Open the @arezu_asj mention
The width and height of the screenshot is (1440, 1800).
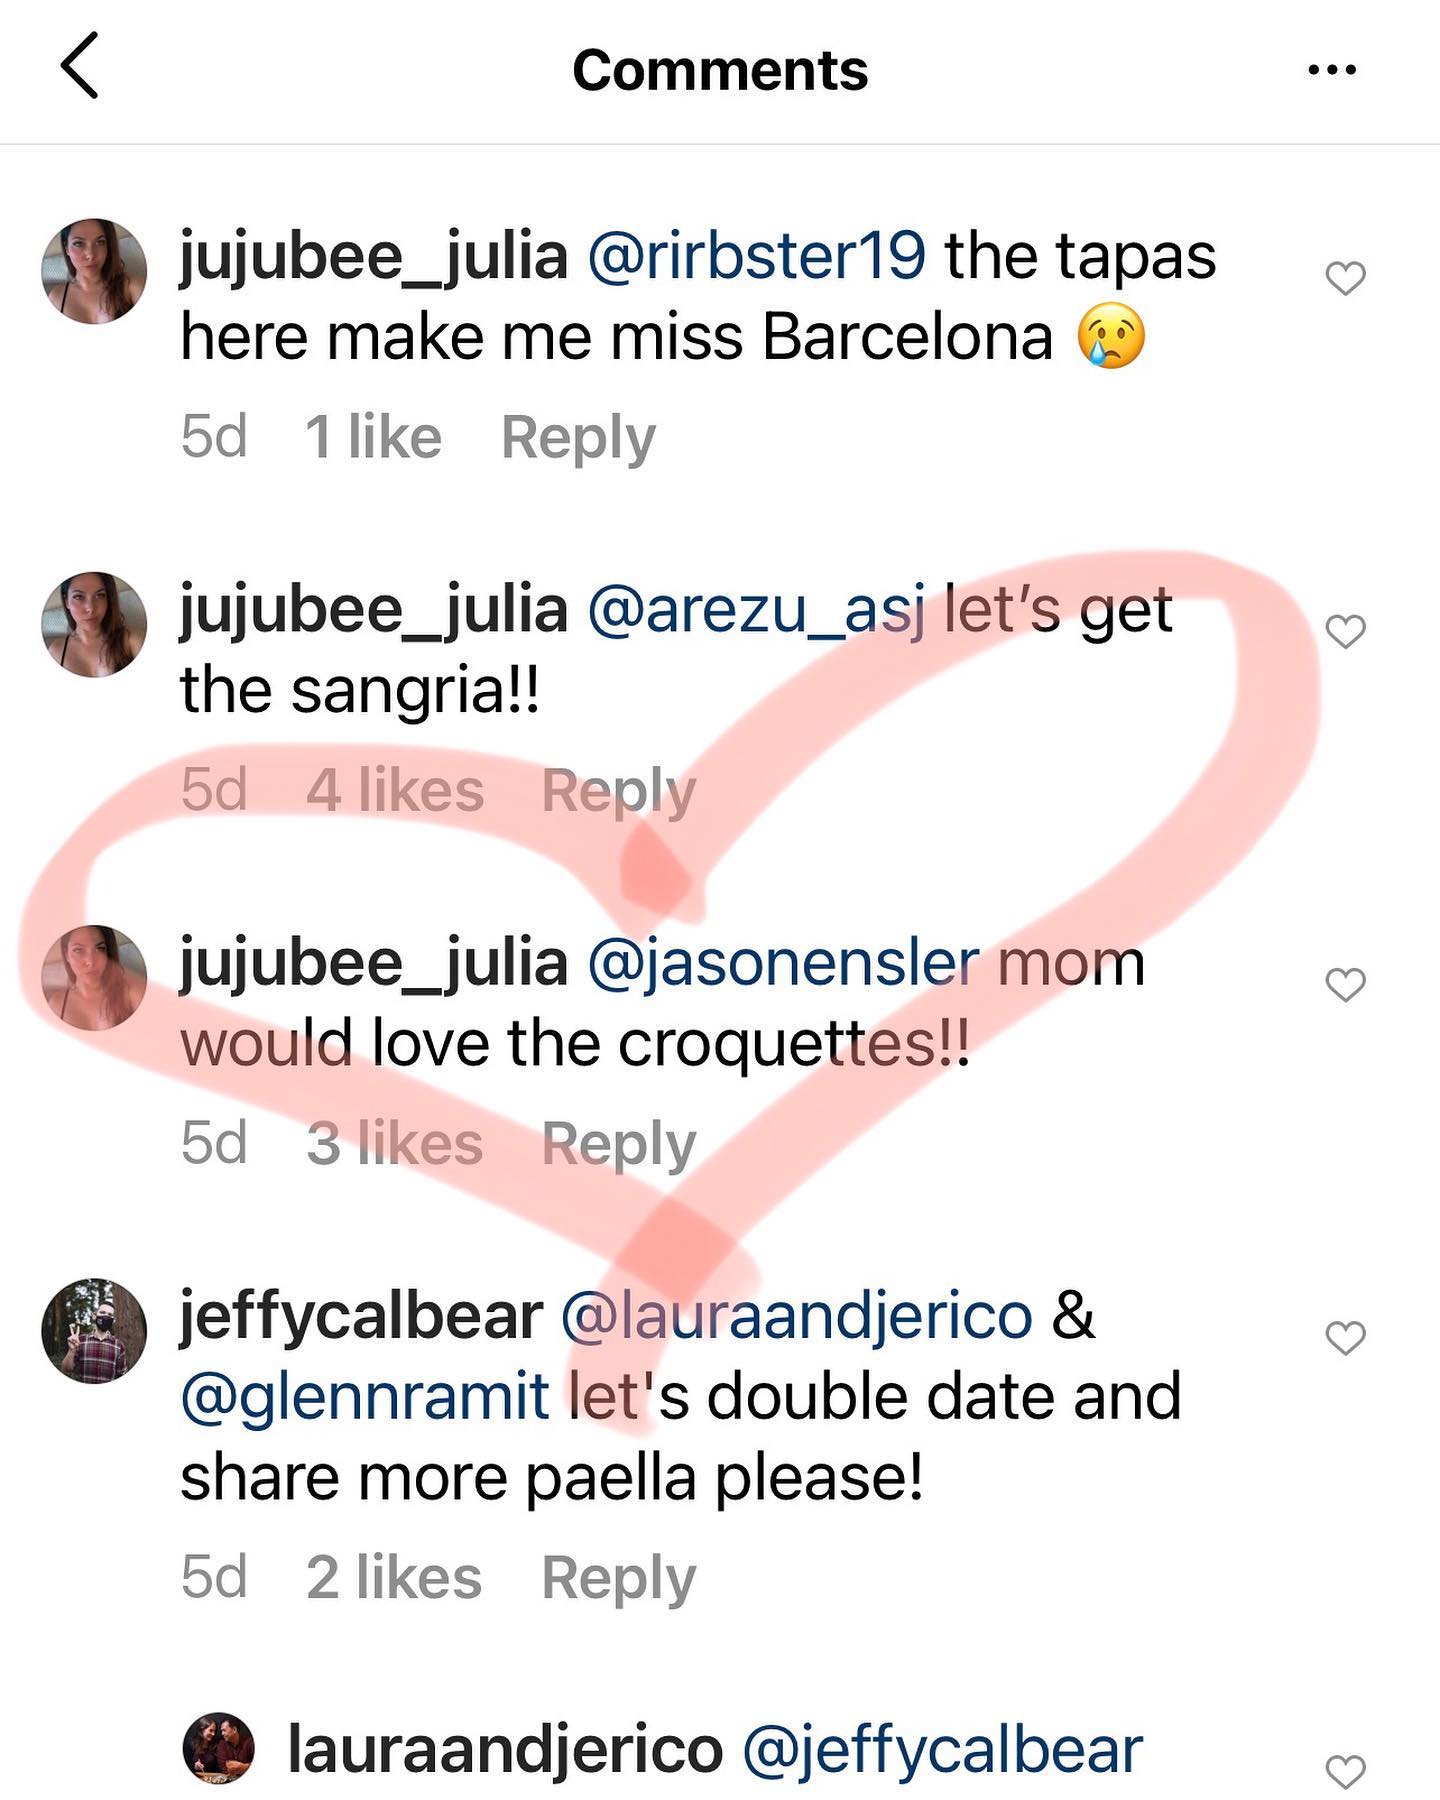pyautogui.click(x=756, y=610)
